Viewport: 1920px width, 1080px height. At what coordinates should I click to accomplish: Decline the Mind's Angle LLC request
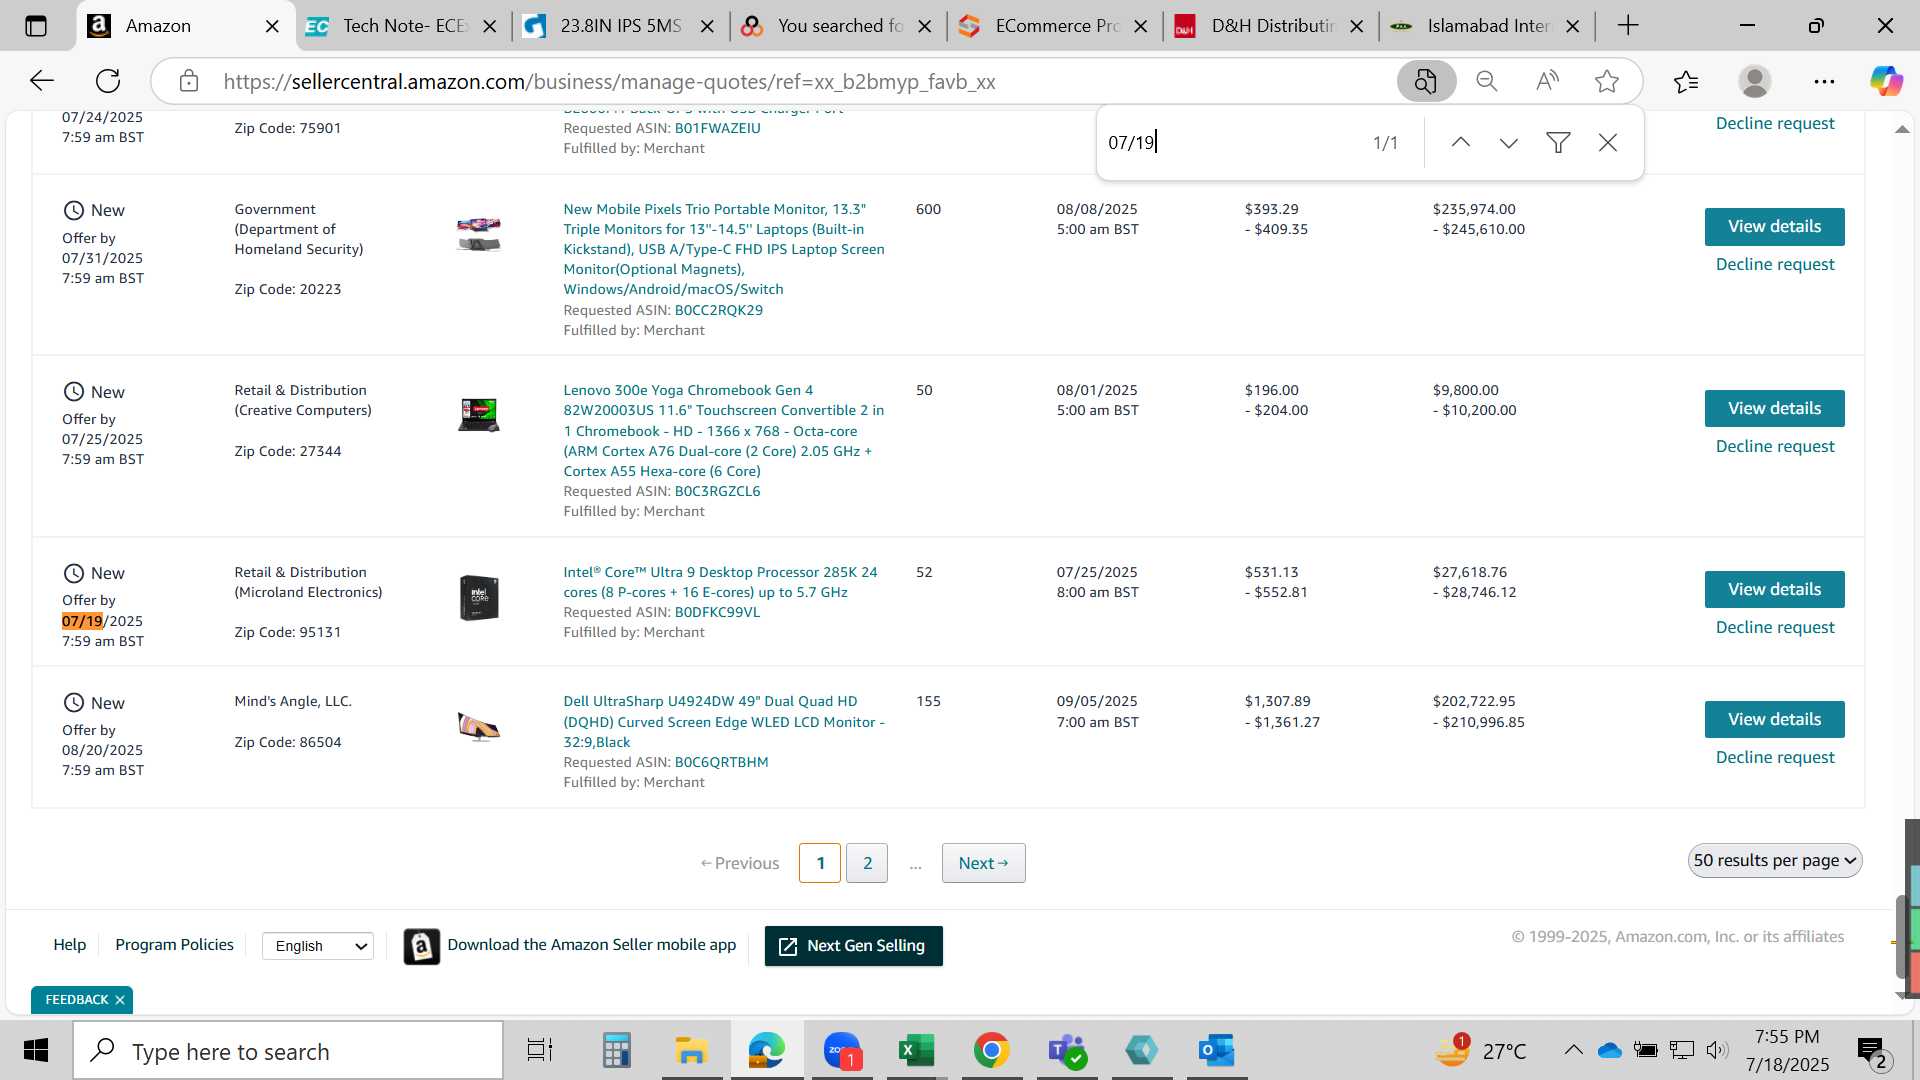[1775, 758]
